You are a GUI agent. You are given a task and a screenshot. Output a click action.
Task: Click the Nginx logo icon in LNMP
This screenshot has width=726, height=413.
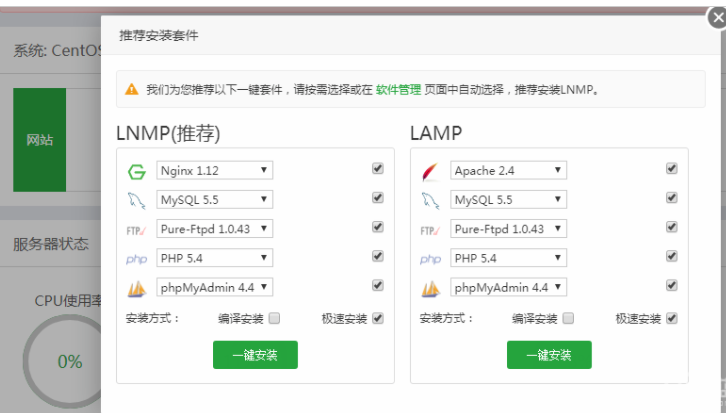click(137, 172)
